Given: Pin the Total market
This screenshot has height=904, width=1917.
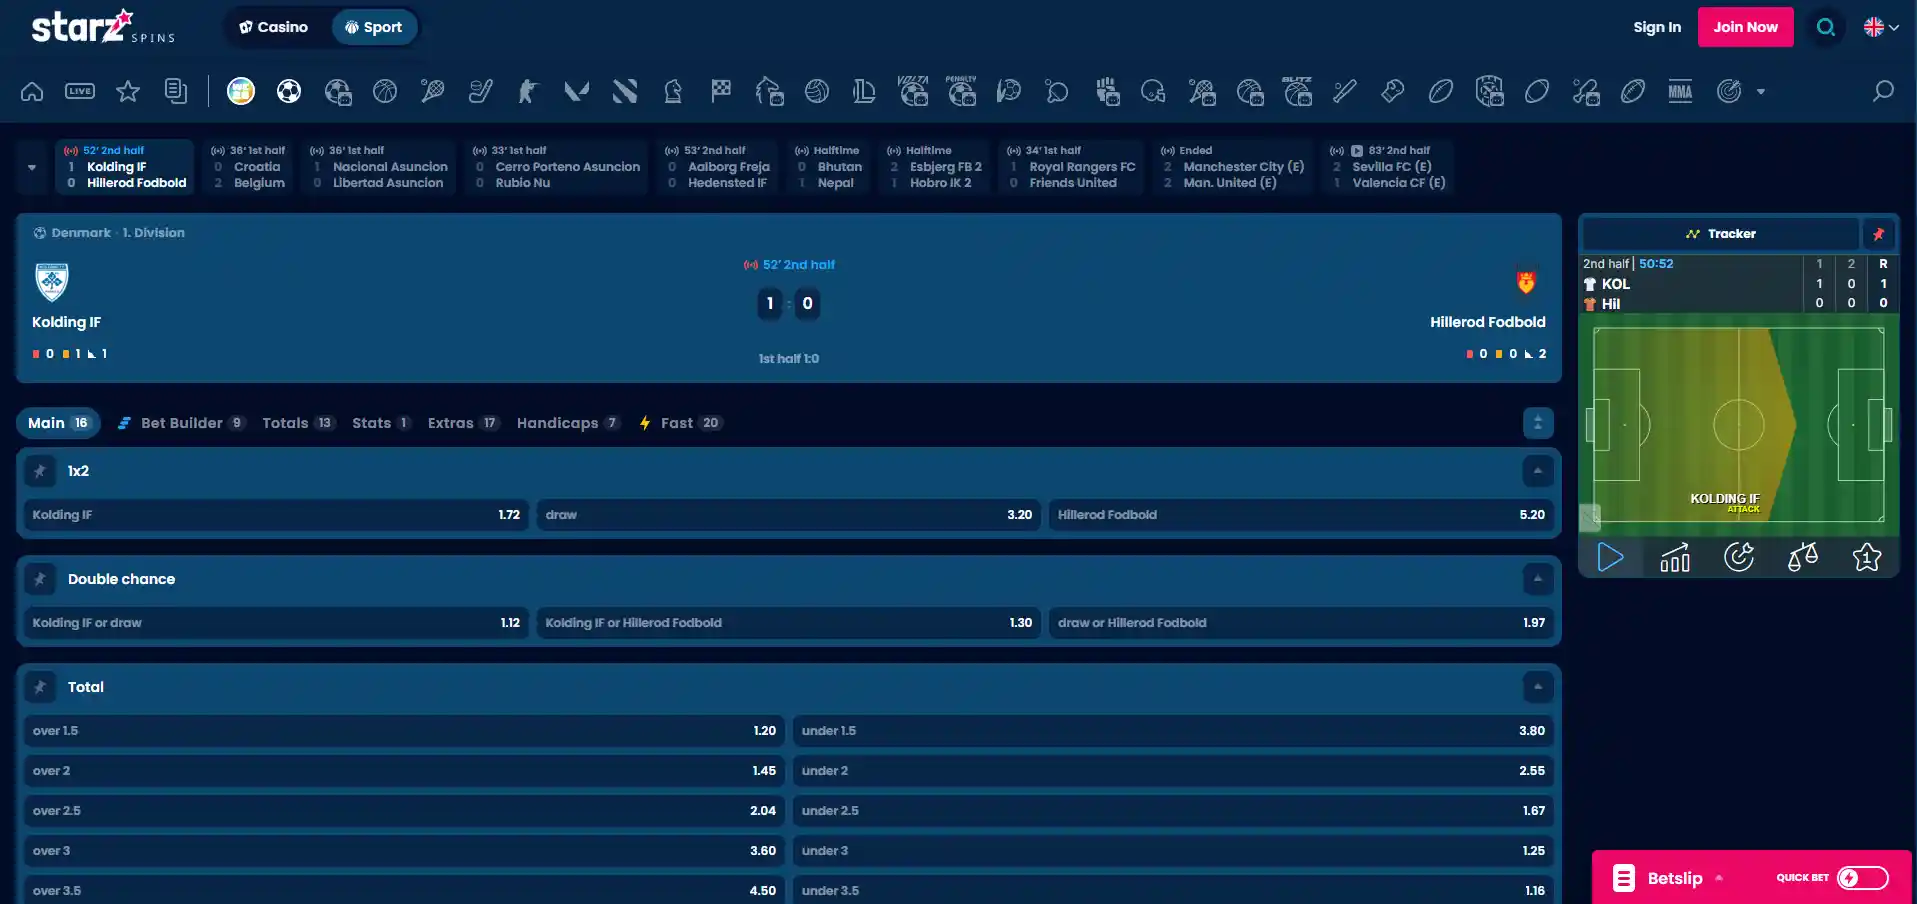Looking at the screenshot, I should pyautogui.click(x=40, y=687).
